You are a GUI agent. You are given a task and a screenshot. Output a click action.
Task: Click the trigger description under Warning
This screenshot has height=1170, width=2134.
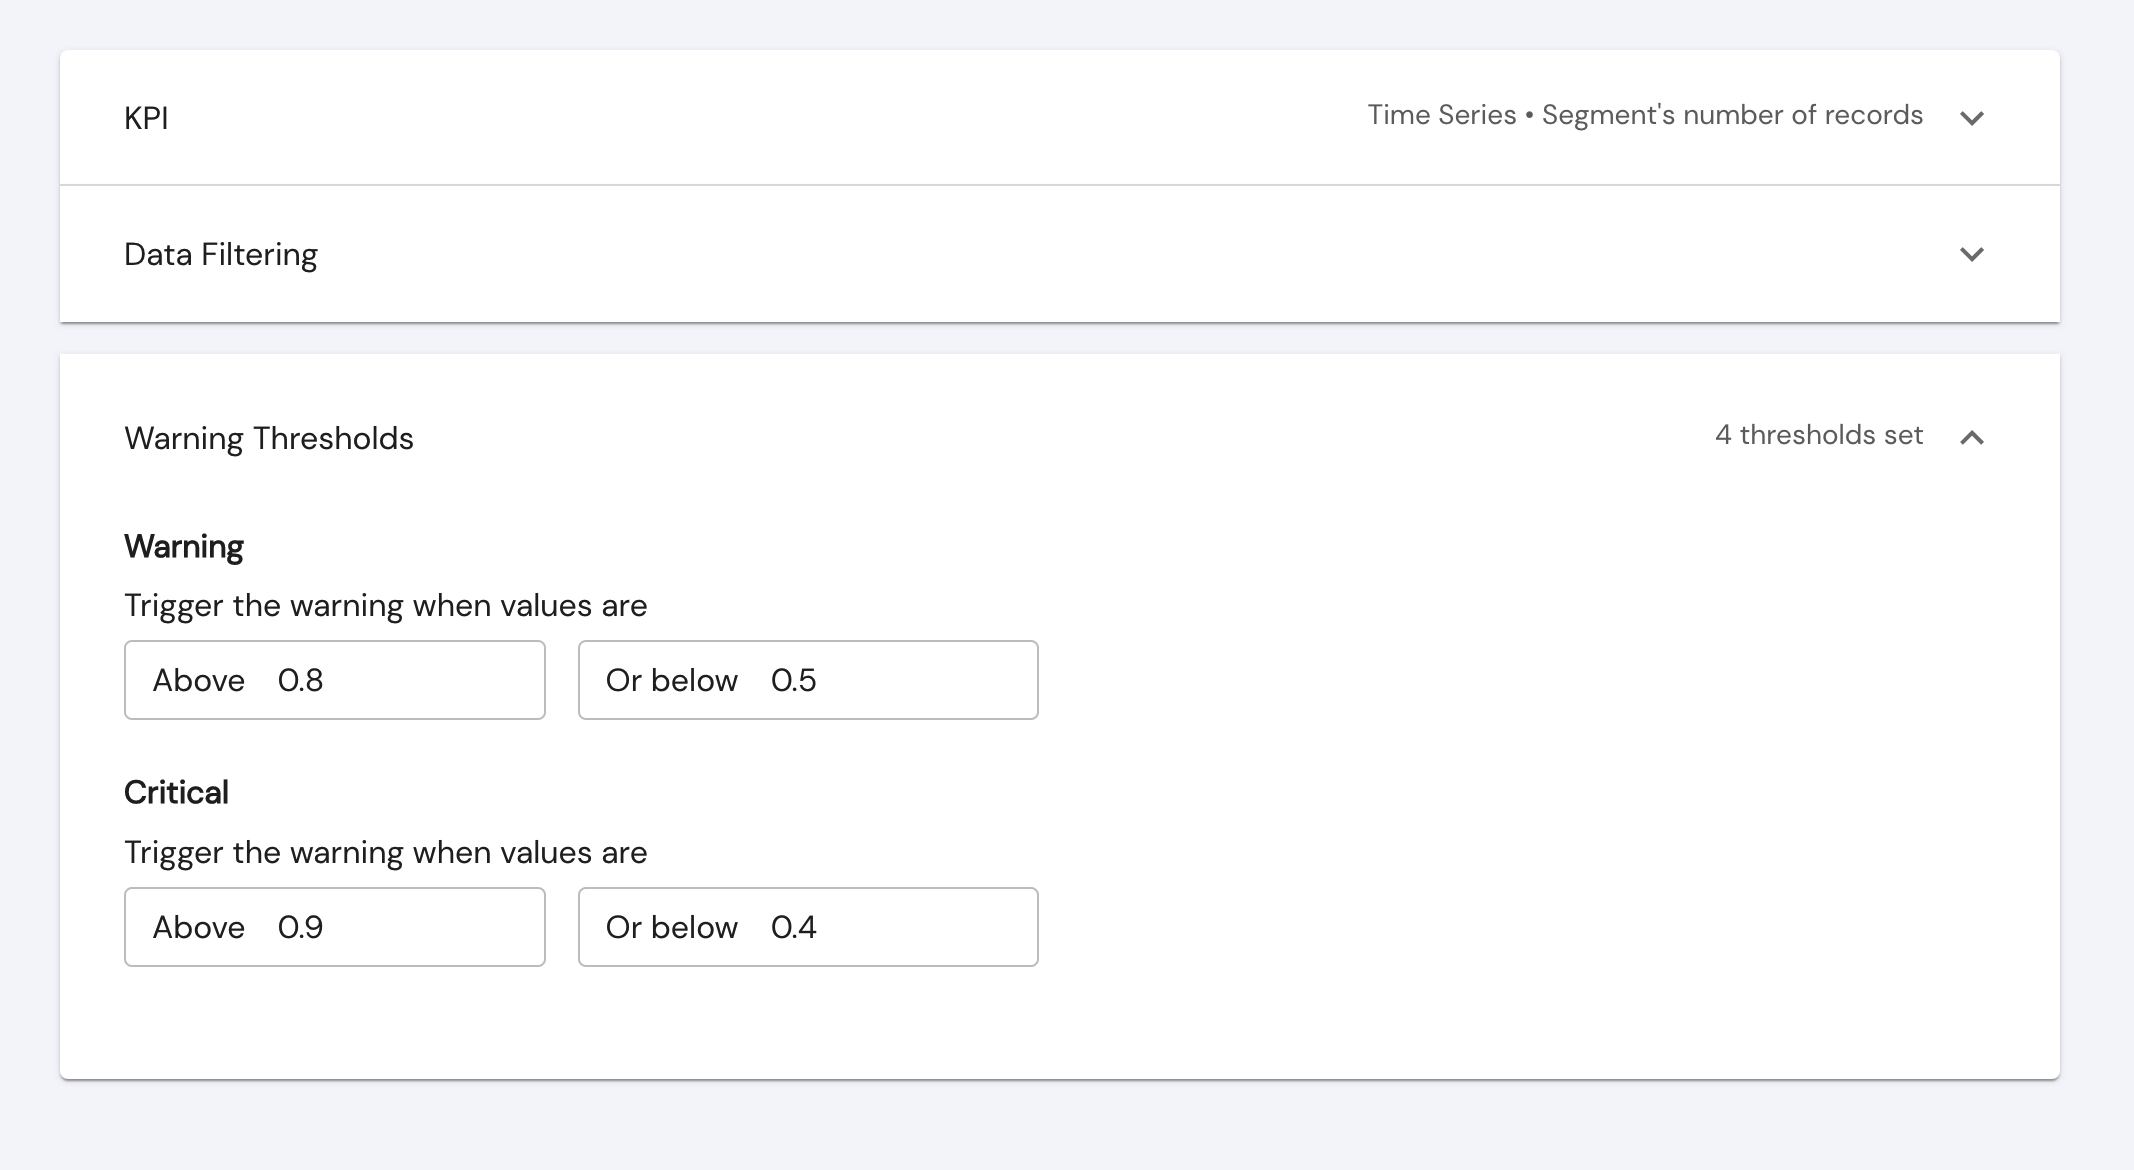pyautogui.click(x=385, y=606)
